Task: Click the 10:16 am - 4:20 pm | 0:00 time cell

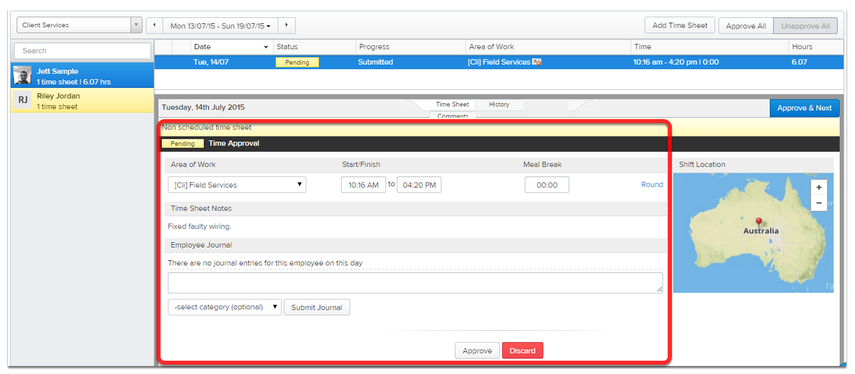Action: tap(676, 62)
